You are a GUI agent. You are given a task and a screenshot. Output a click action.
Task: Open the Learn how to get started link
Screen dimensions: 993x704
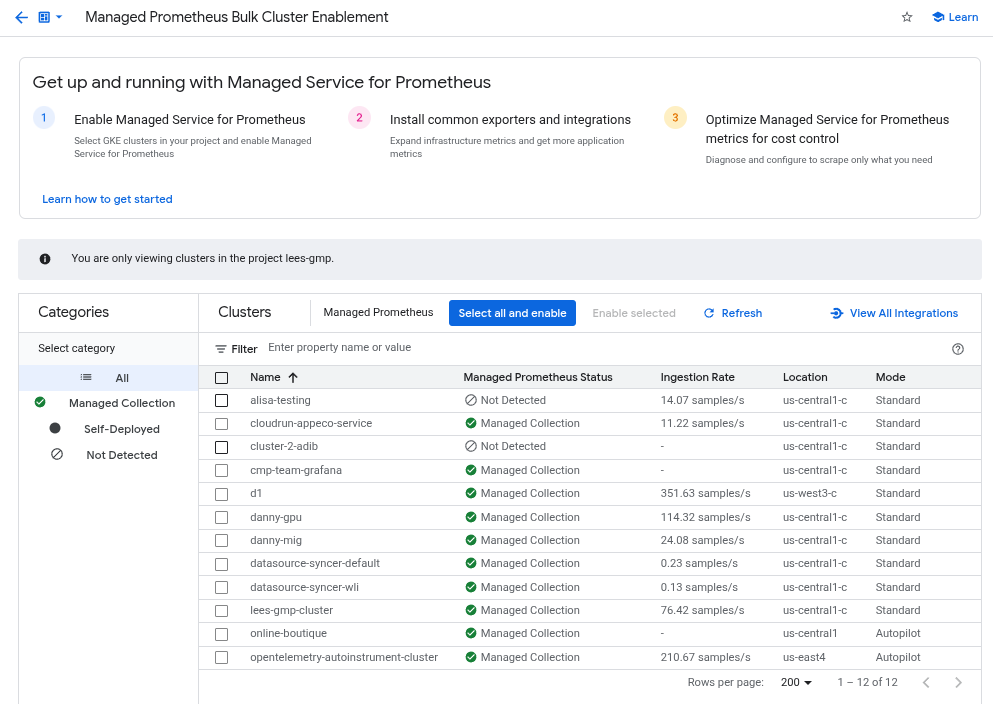click(x=107, y=199)
